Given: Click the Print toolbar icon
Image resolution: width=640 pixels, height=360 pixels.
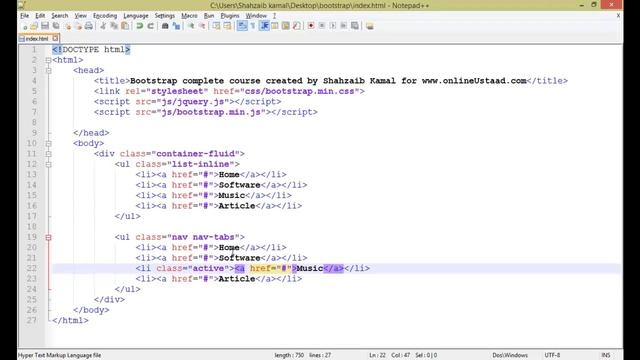Looking at the screenshot, I should (x=89, y=26).
